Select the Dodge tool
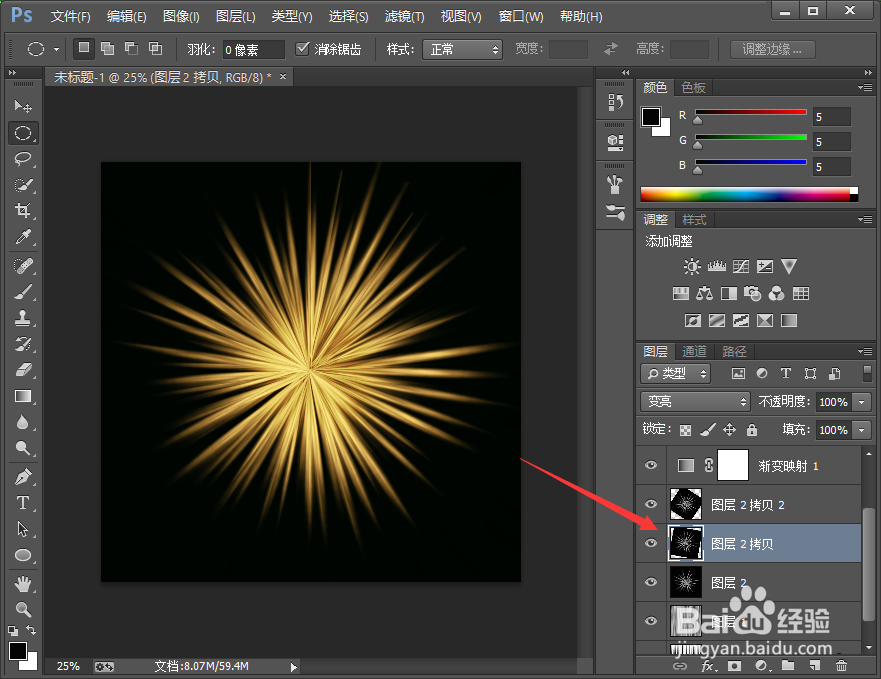This screenshot has height=679, width=881. click(x=22, y=448)
